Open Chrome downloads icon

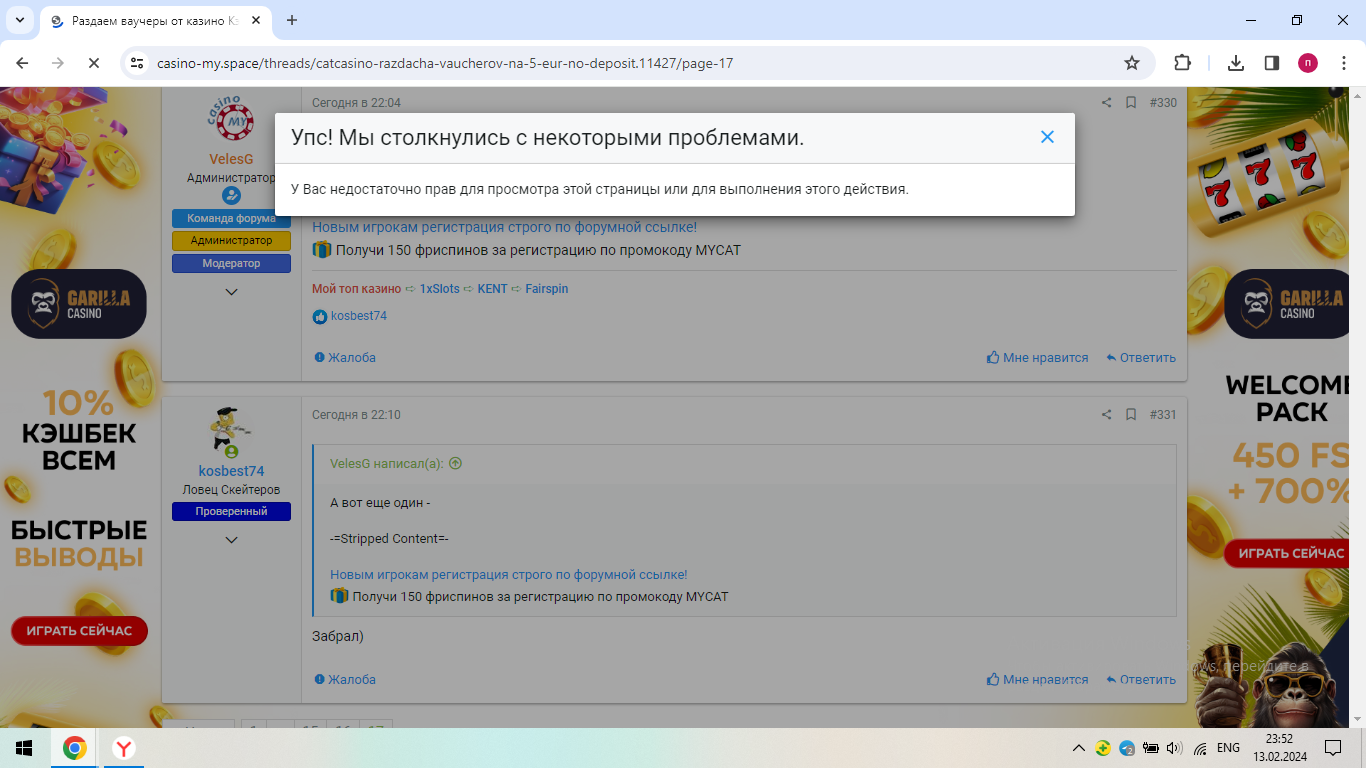click(1236, 63)
